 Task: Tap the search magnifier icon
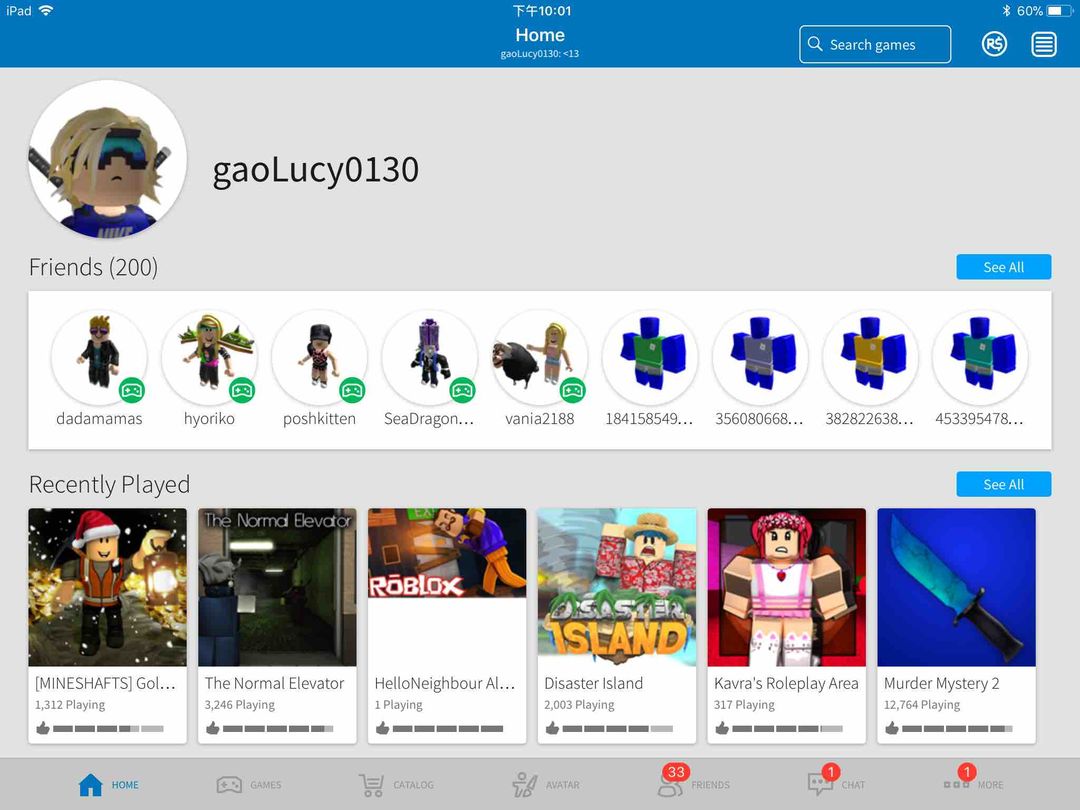click(x=815, y=44)
